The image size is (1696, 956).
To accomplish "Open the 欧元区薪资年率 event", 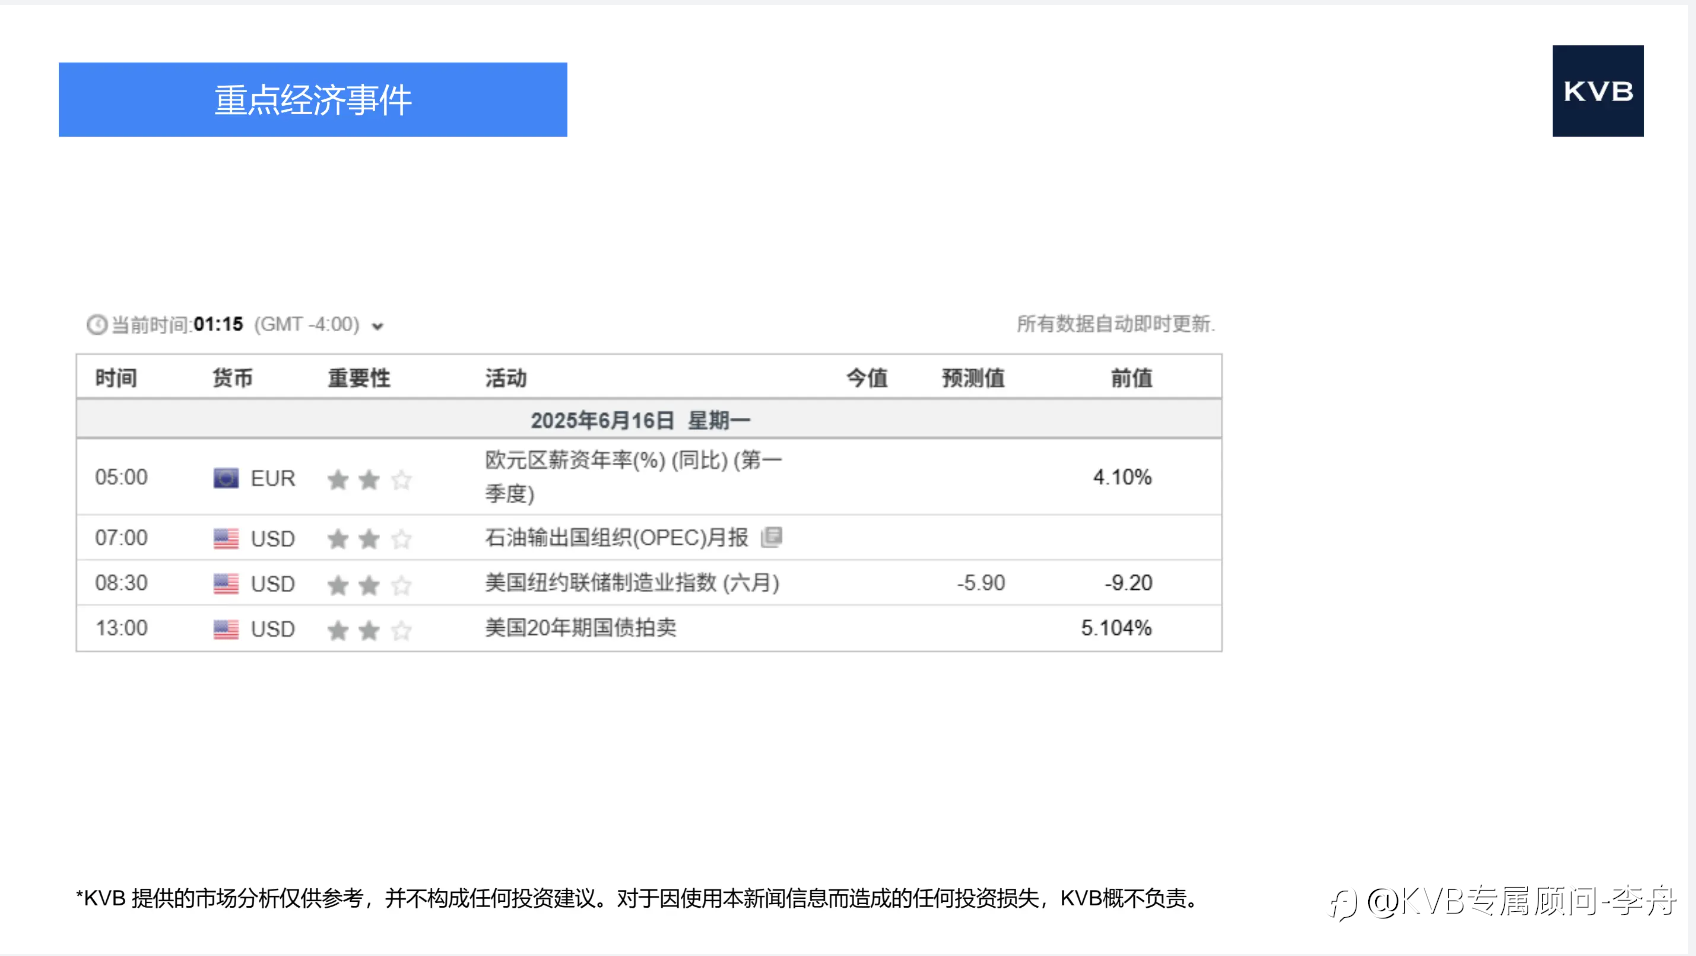I will [x=634, y=477].
